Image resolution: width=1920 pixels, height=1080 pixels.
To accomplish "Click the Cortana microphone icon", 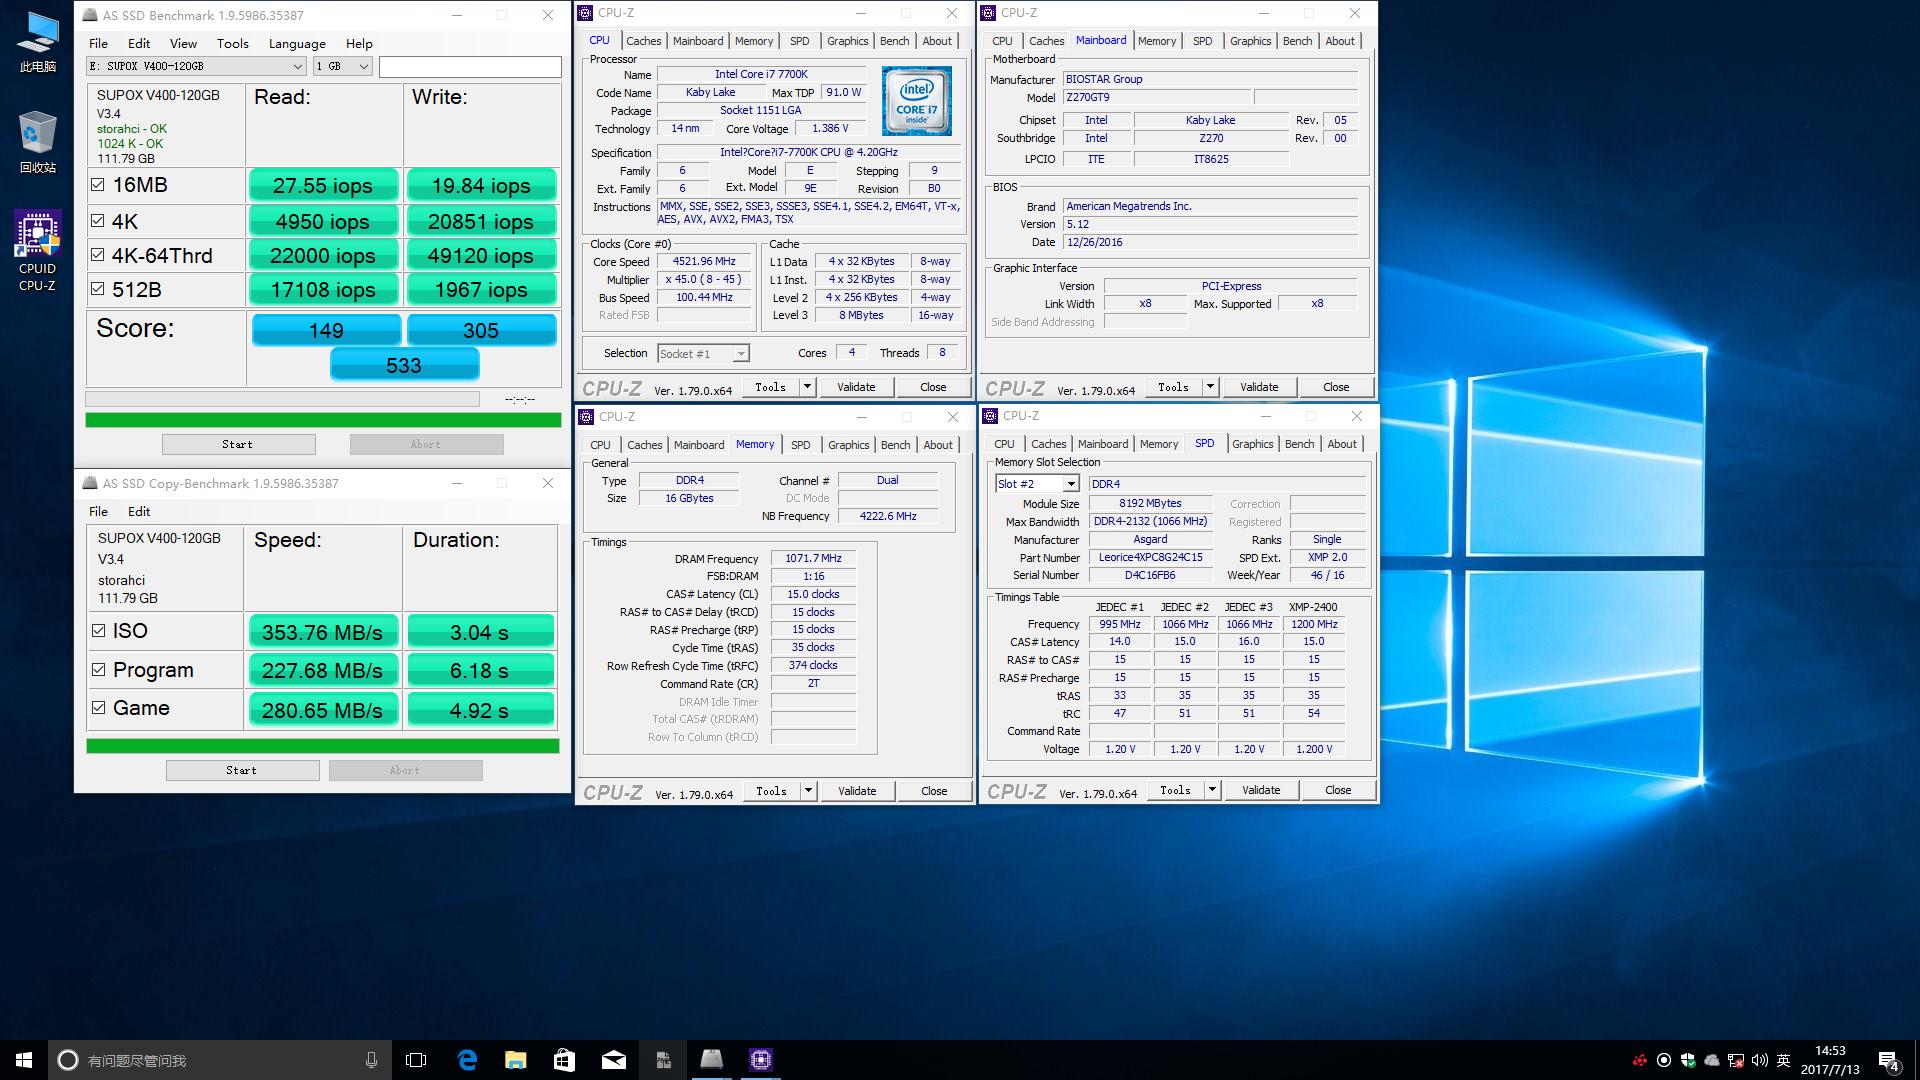I will (371, 1060).
